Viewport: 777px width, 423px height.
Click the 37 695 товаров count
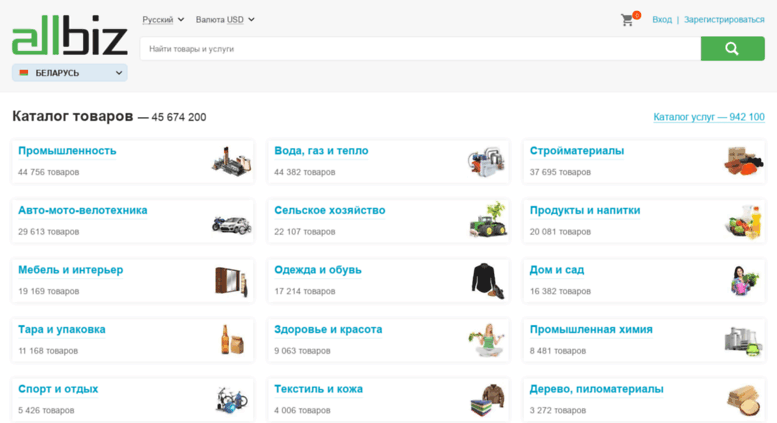(560, 172)
